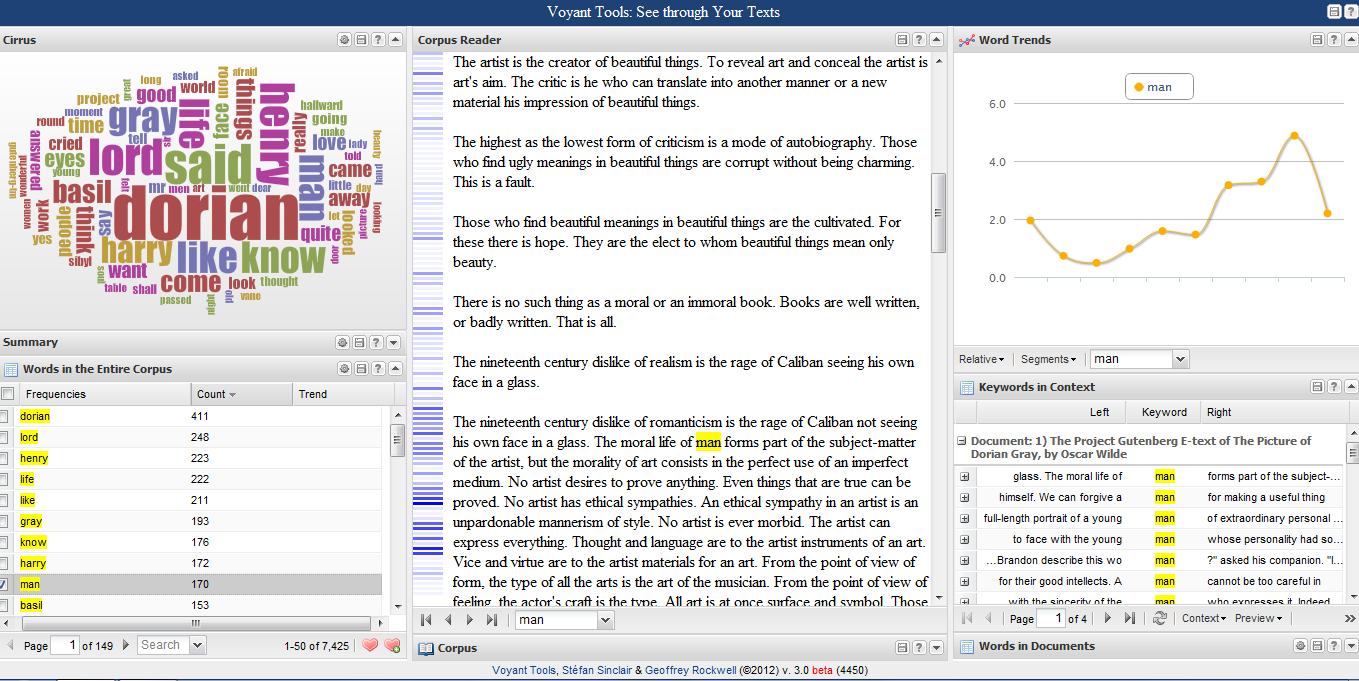Refresh the Keywords in Context results
The image size is (1359, 681).
coord(1159,618)
